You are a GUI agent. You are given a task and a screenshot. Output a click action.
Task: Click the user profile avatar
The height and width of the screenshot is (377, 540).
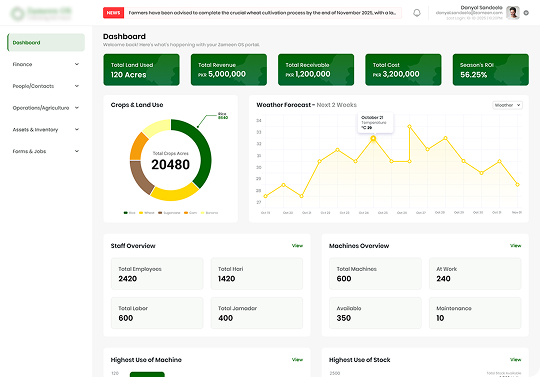(x=513, y=13)
